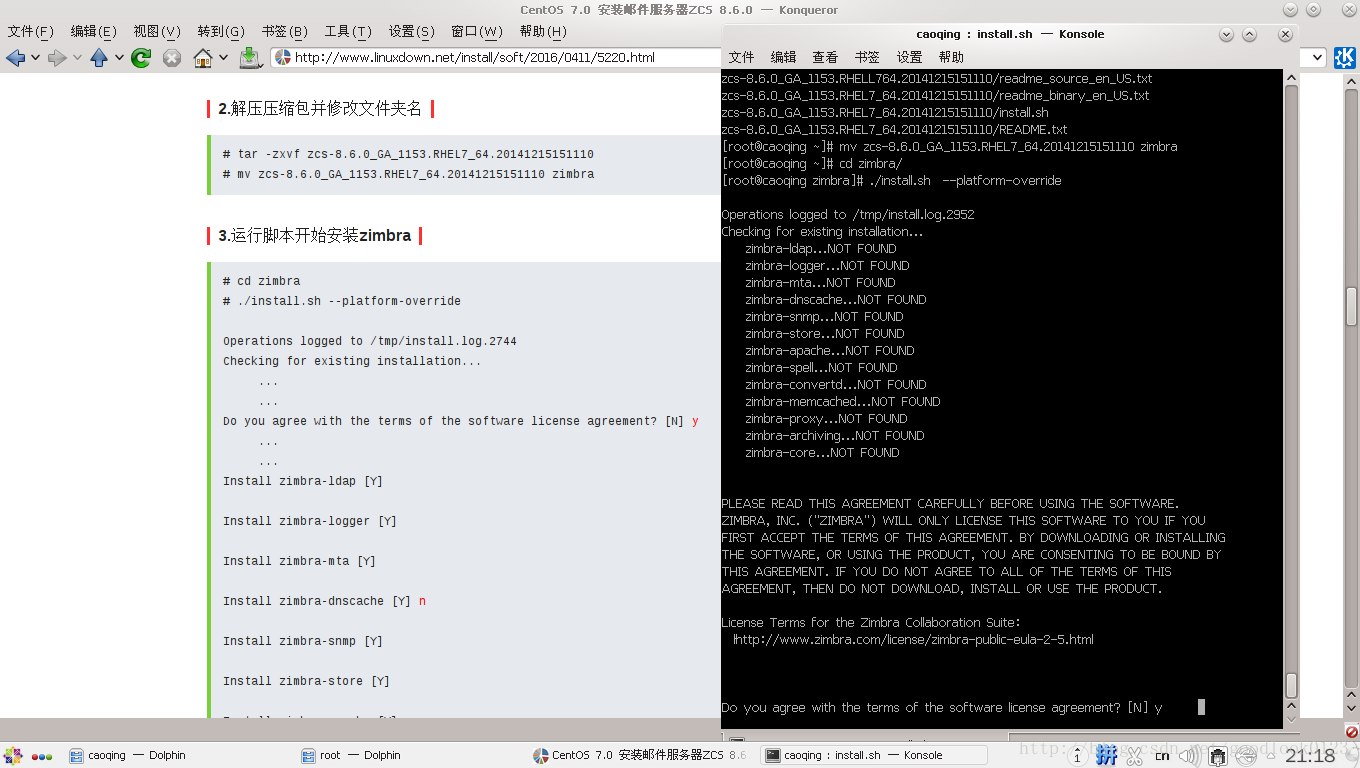Click the site favicon in the address bar
This screenshot has width=1360, height=768.
282,57
